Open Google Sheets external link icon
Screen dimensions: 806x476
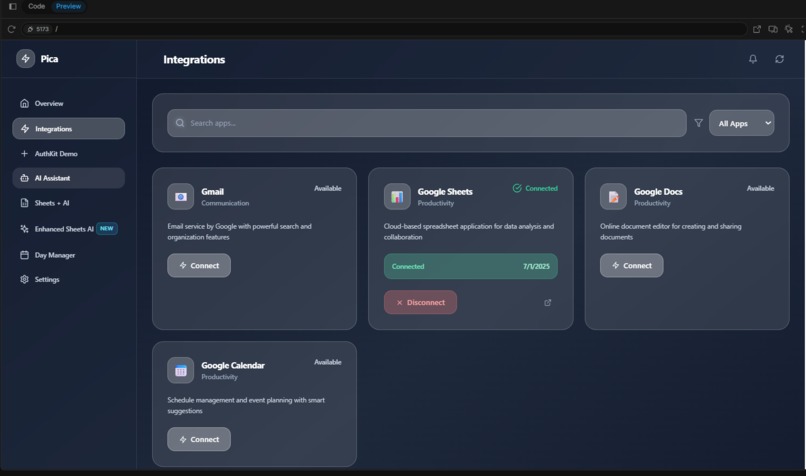547,303
